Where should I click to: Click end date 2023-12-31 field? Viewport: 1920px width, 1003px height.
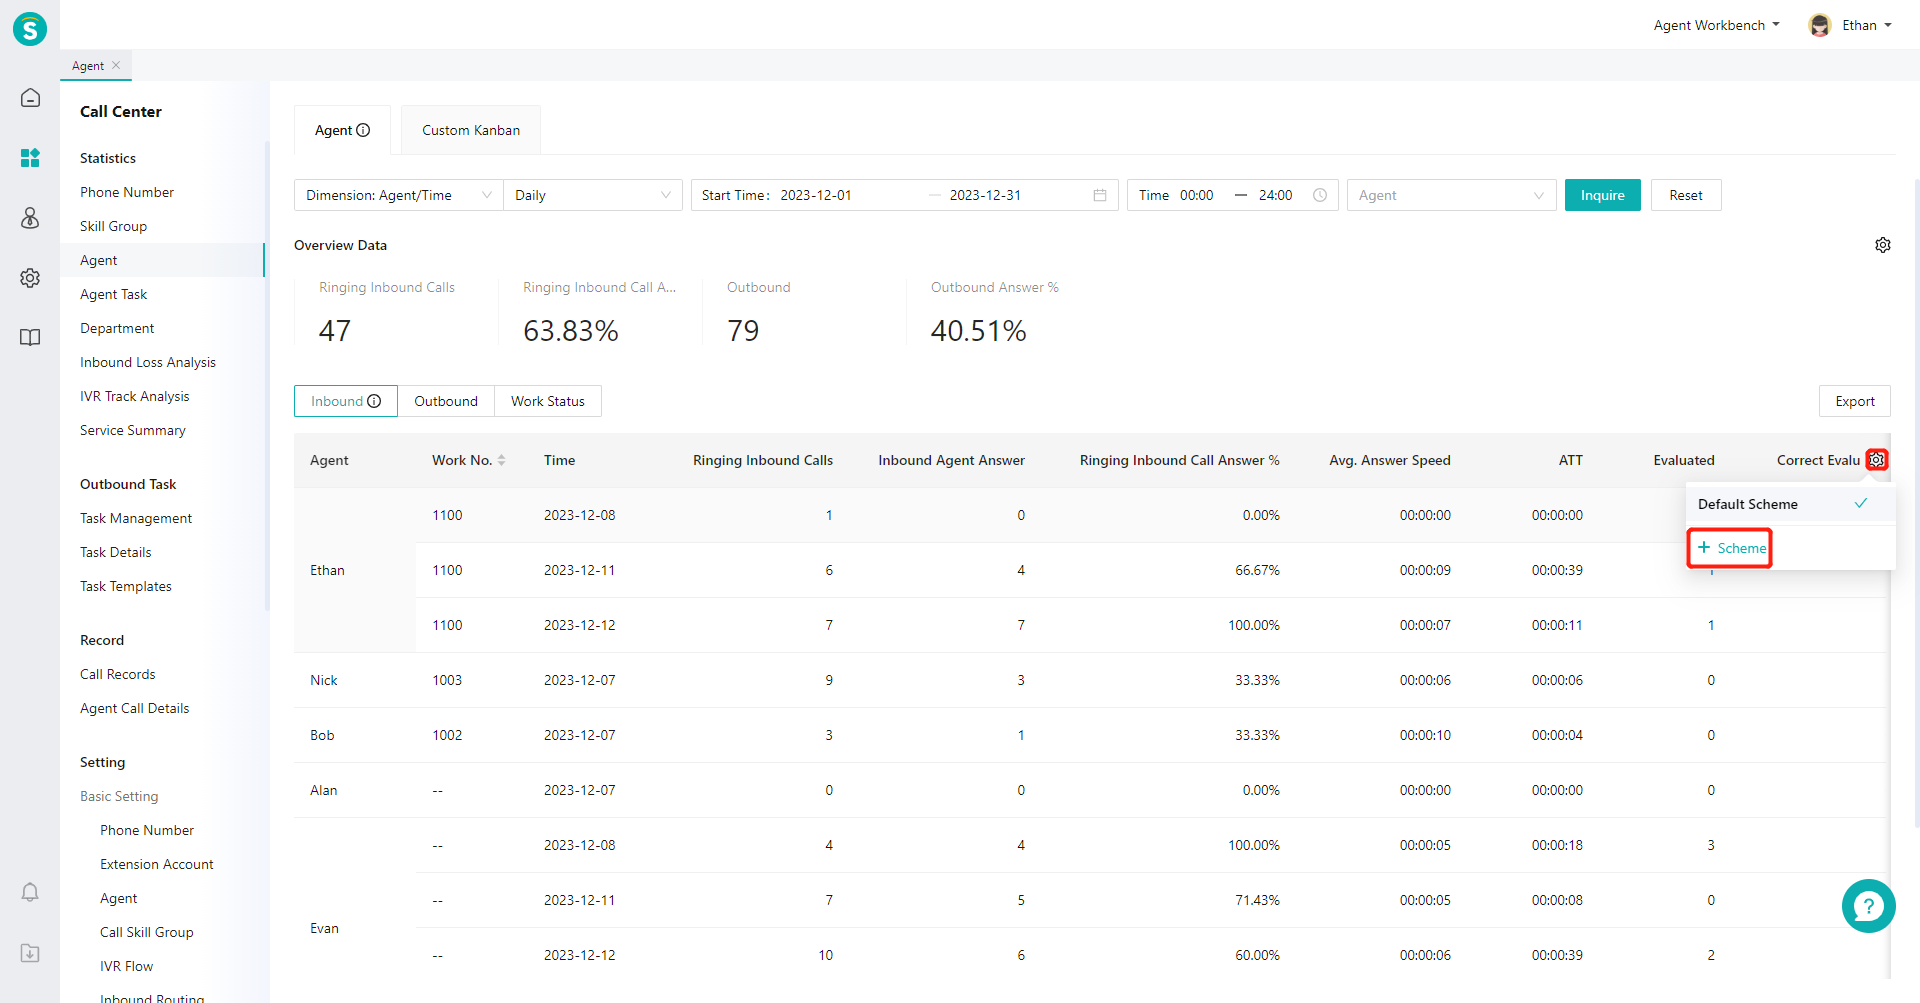tap(985, 195)
